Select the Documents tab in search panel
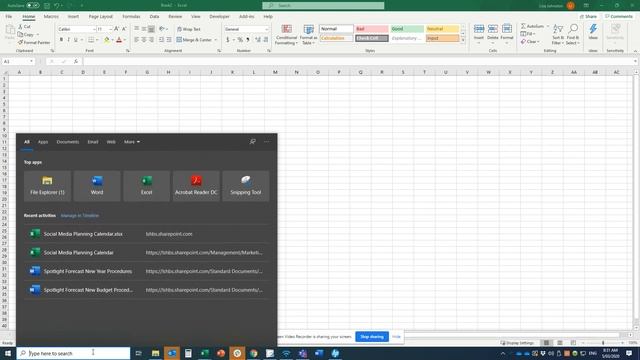 (68, 142)
